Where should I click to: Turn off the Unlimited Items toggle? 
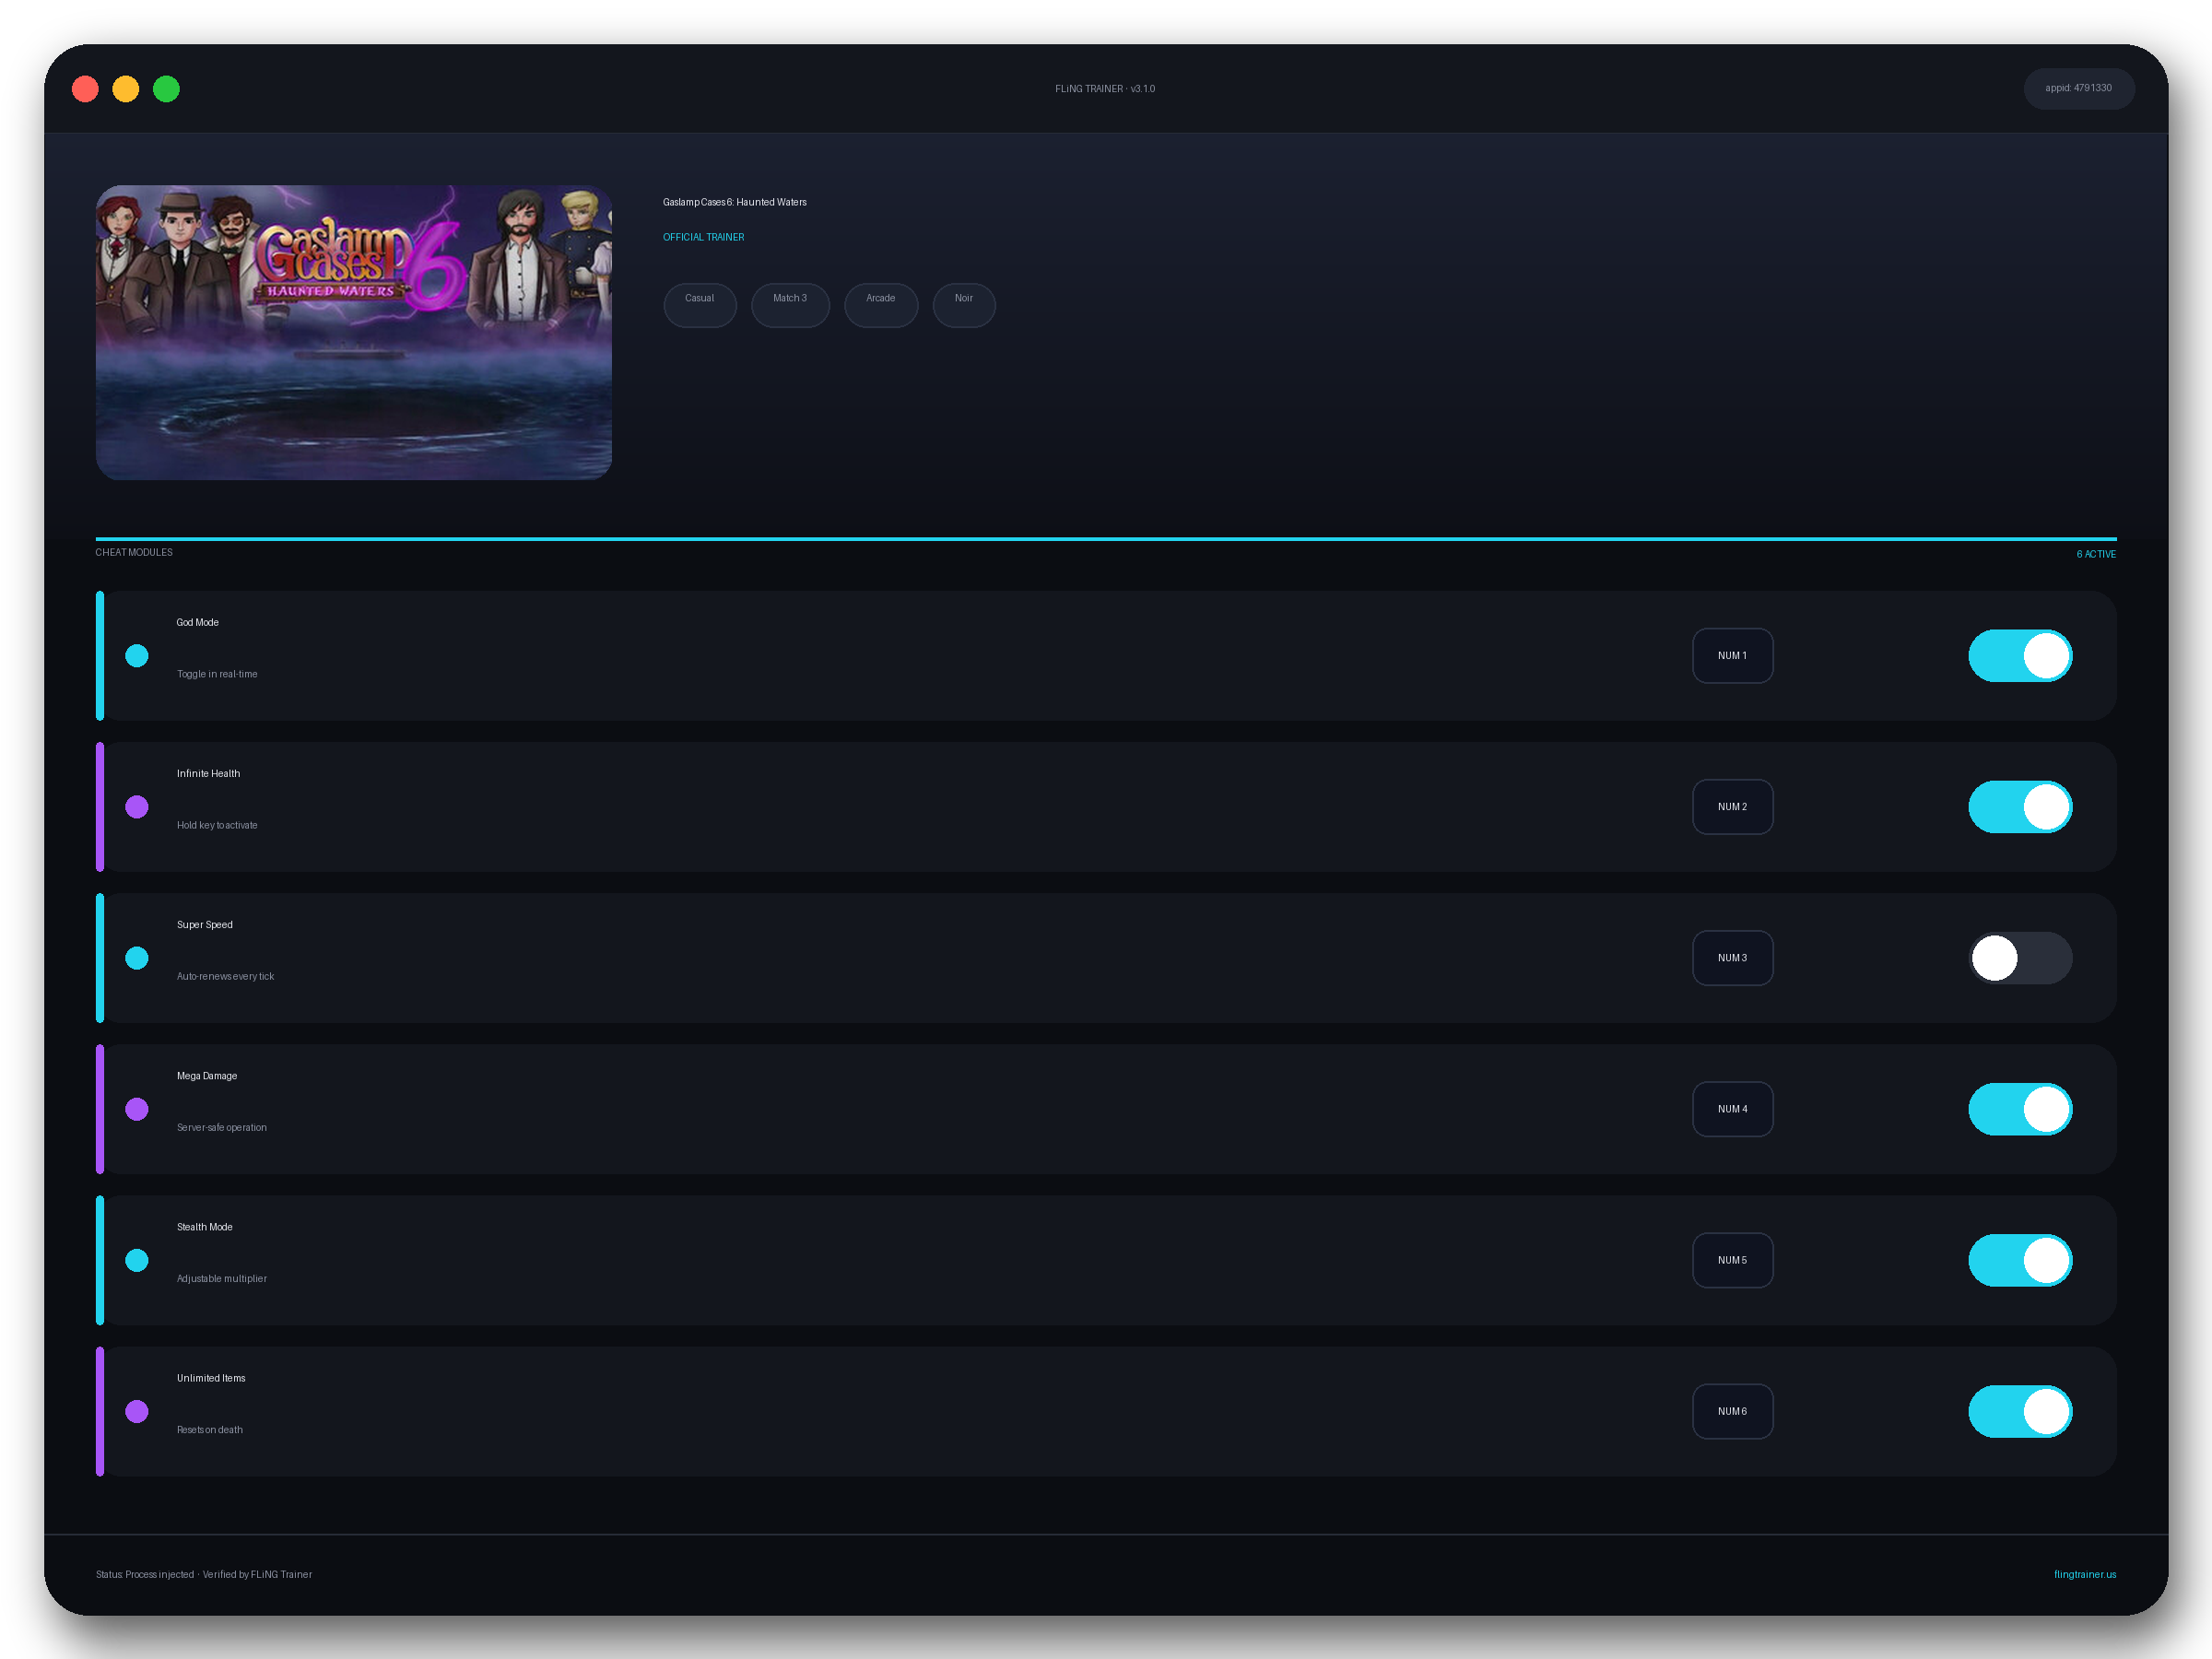point(2020,1411)
